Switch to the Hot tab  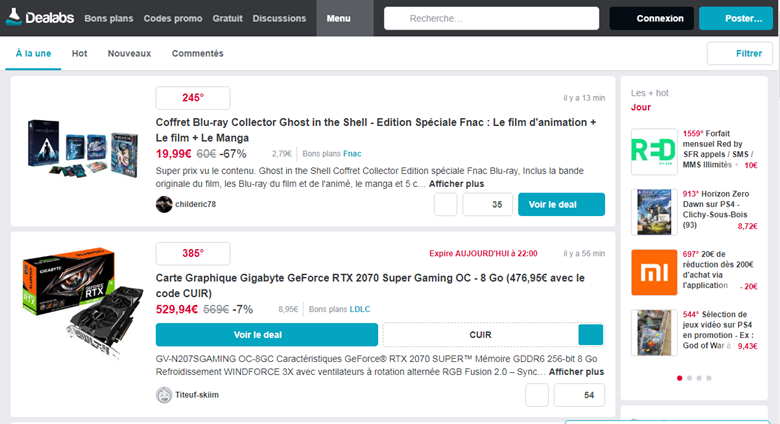click(80, 53)
